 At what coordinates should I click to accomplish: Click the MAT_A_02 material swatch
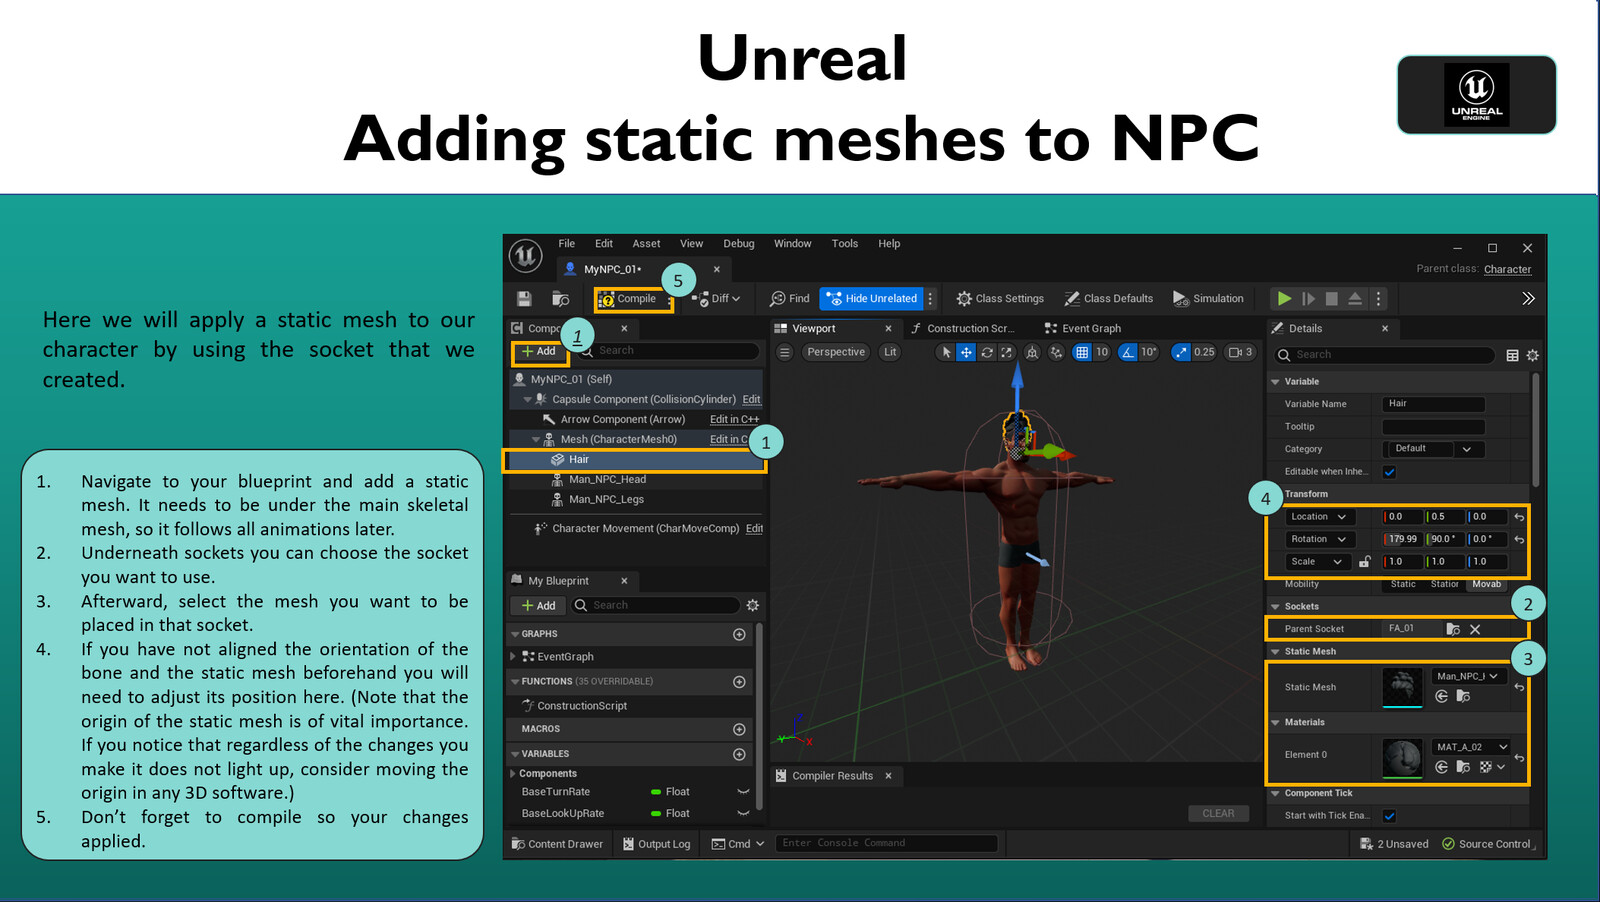click(x=1401, y=758)
